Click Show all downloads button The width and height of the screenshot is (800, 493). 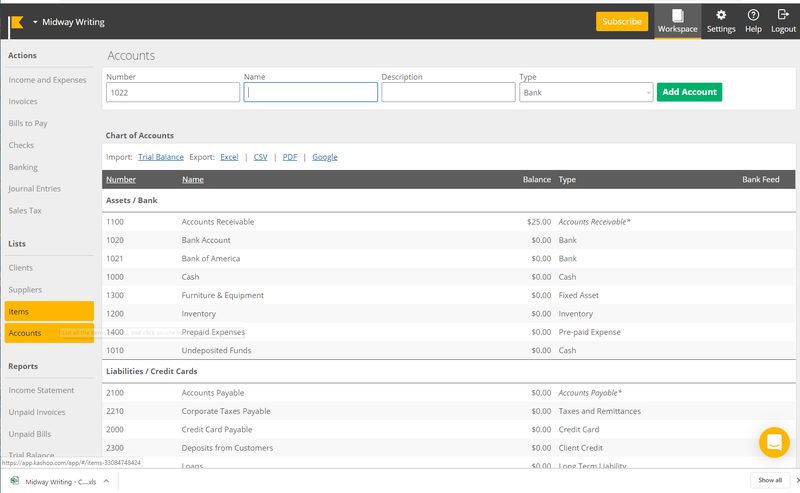click(x=769, y=480)
